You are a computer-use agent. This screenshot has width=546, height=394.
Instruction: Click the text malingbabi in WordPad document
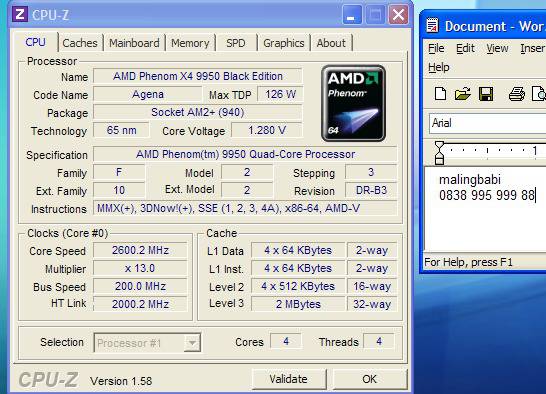point(470,180)
